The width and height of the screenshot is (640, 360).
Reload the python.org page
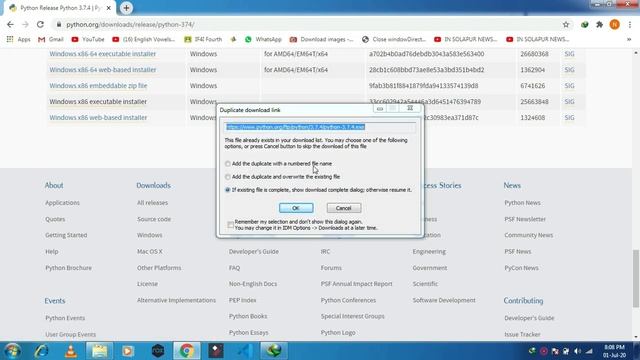pos(40,24)
